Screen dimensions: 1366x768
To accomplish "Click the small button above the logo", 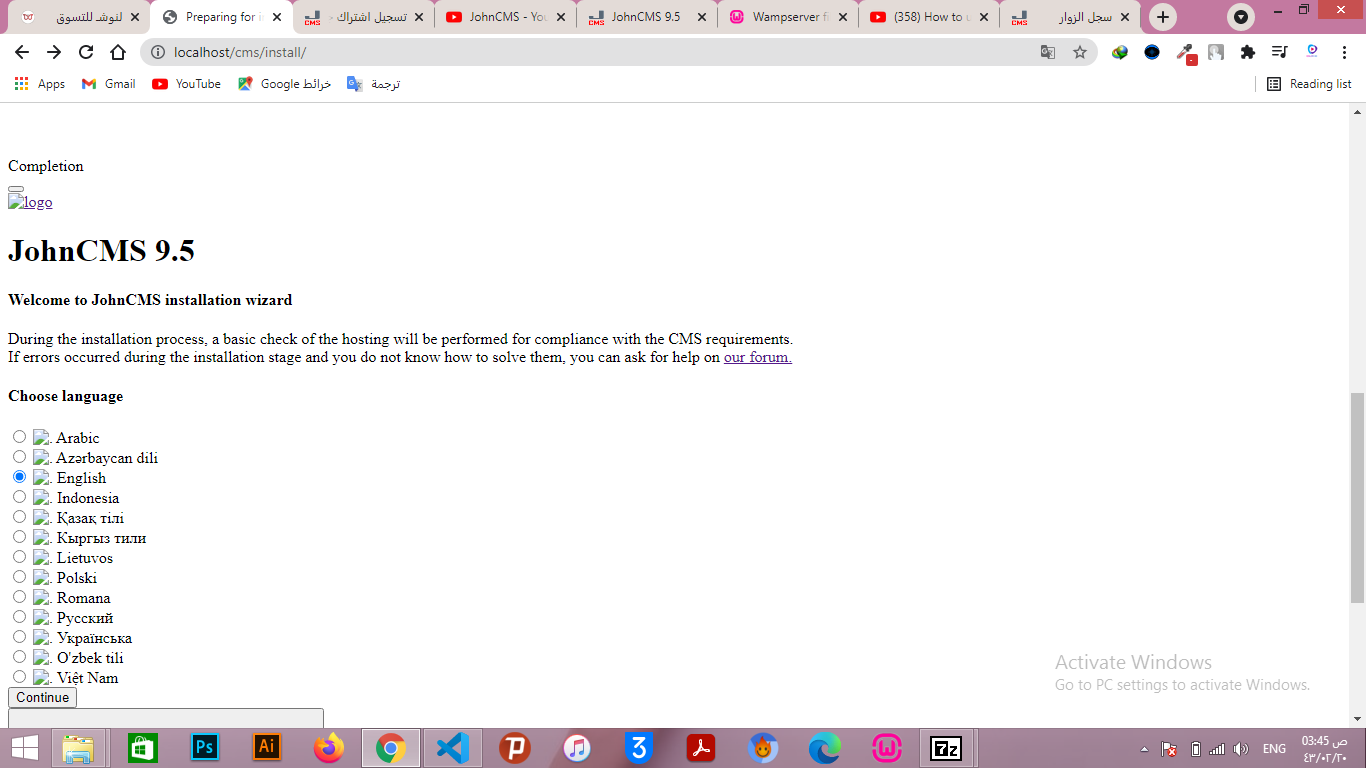I will (x=15, y=188).
